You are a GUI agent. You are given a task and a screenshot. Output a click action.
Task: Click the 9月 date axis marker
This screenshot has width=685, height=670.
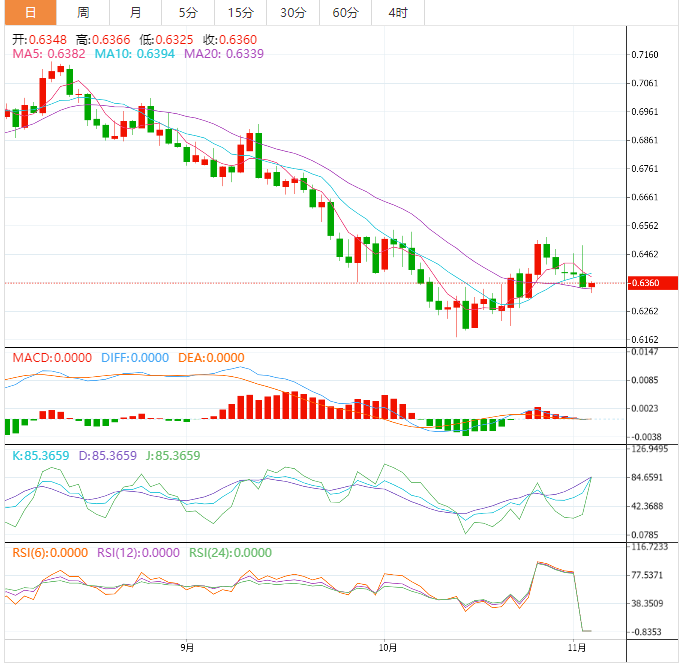(187, 647)
